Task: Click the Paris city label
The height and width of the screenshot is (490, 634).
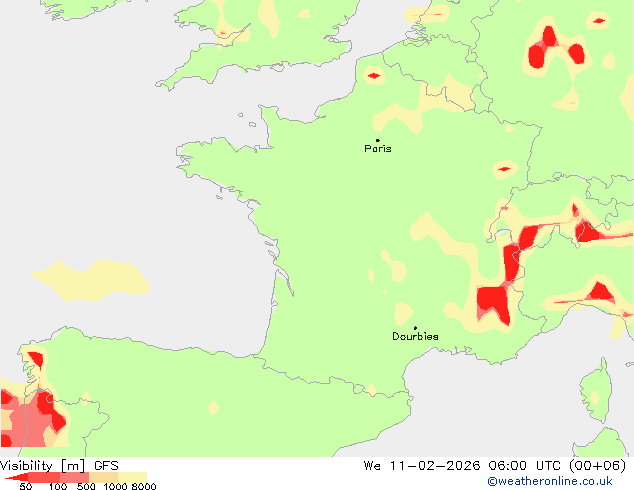Action: (x=378, y=149)
